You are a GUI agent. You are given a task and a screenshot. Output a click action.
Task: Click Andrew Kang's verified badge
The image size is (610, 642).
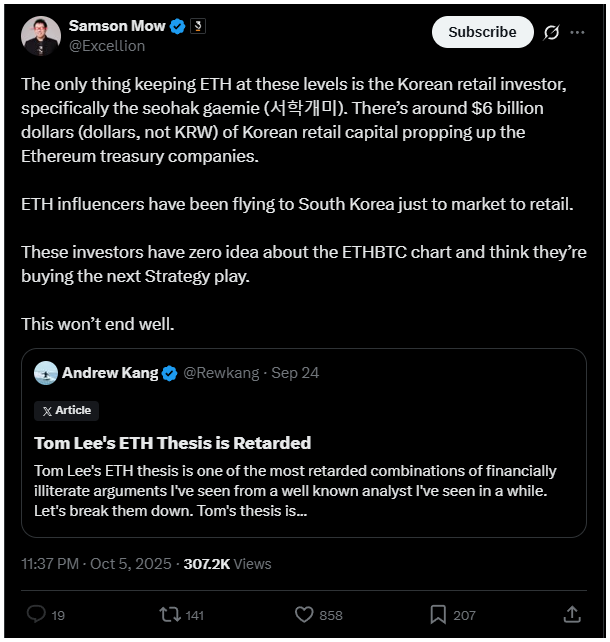(x=170, y=373)
